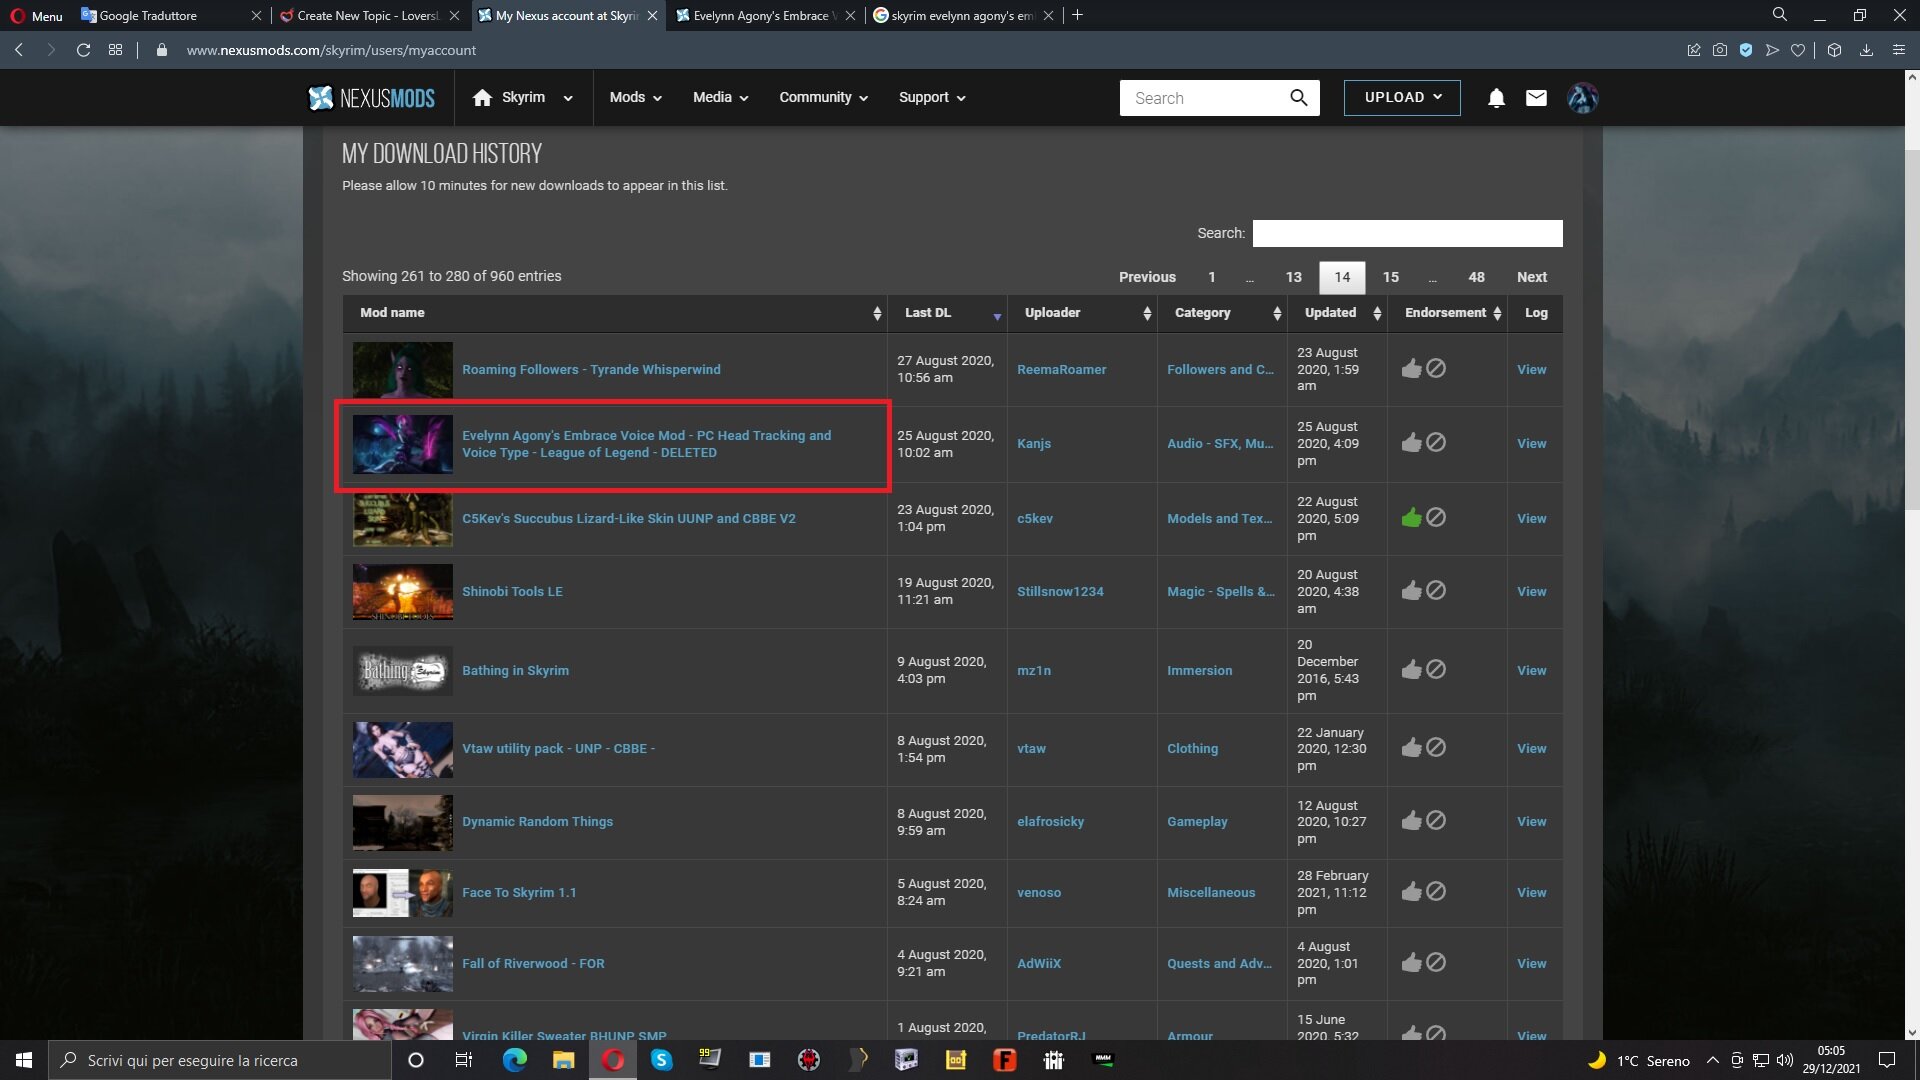Image resolution: width=1920 pixels, height=1080 pixels.
Task: Click the Next pagination button
Action: point(1531,277)
